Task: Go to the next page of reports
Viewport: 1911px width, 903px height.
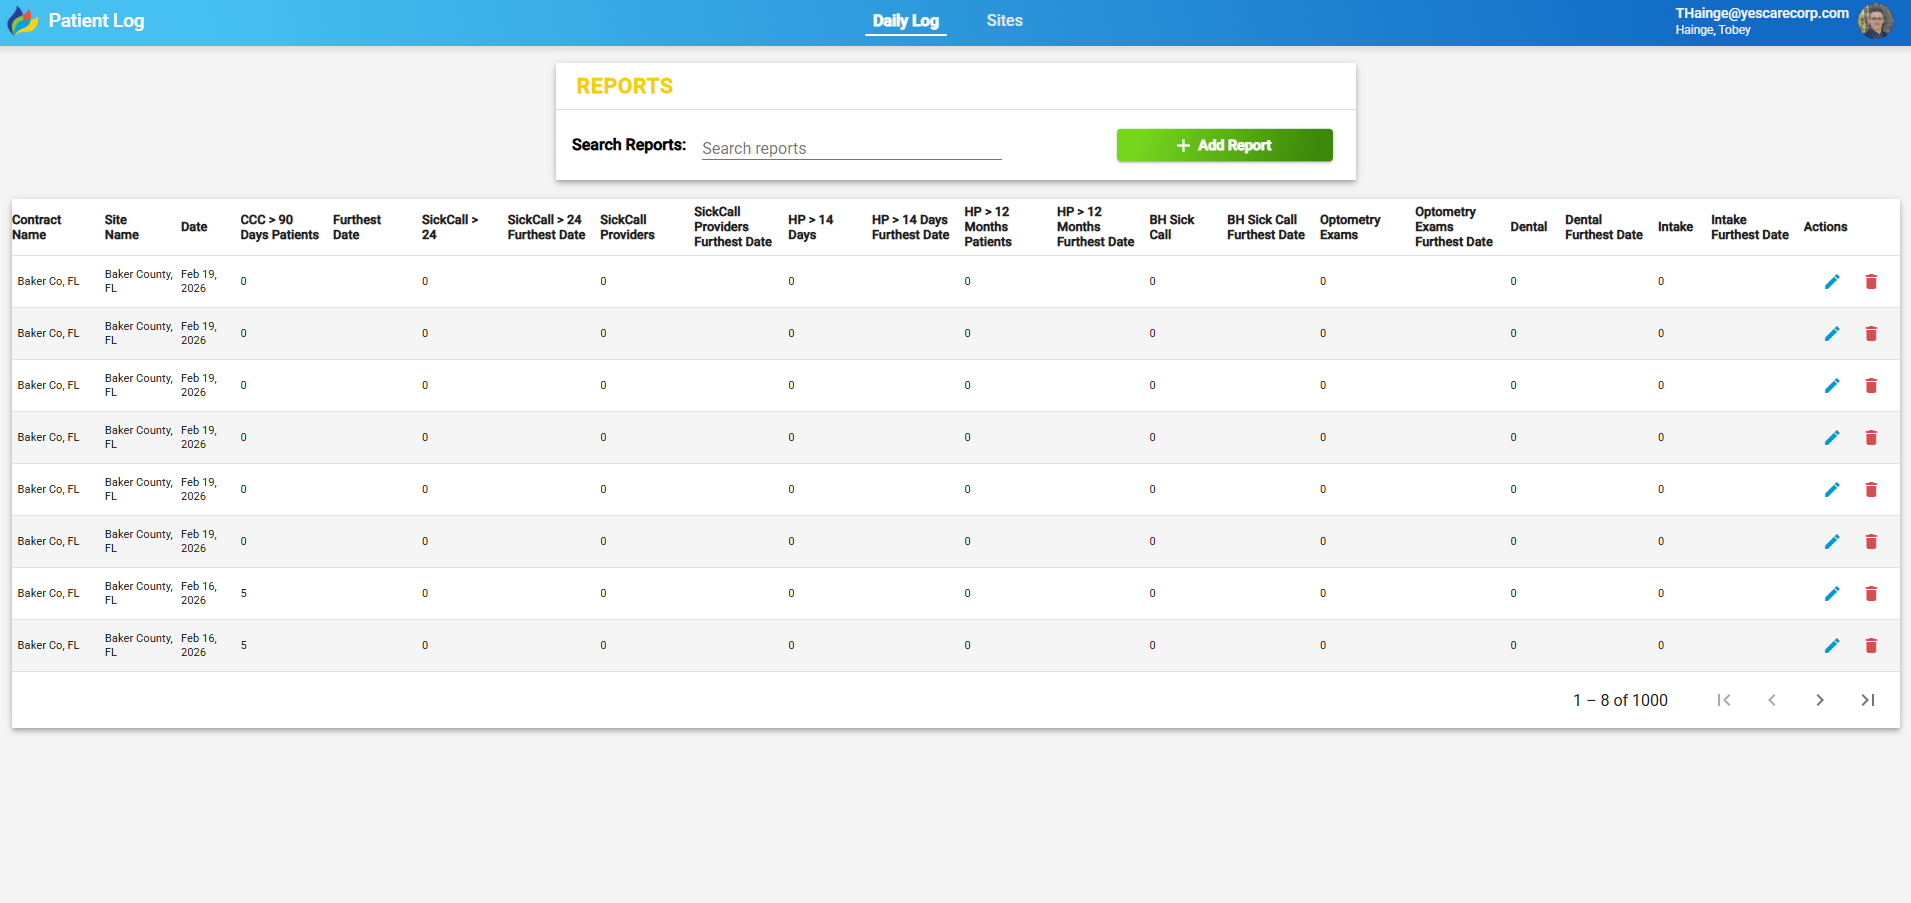Action: point(1820,700)
